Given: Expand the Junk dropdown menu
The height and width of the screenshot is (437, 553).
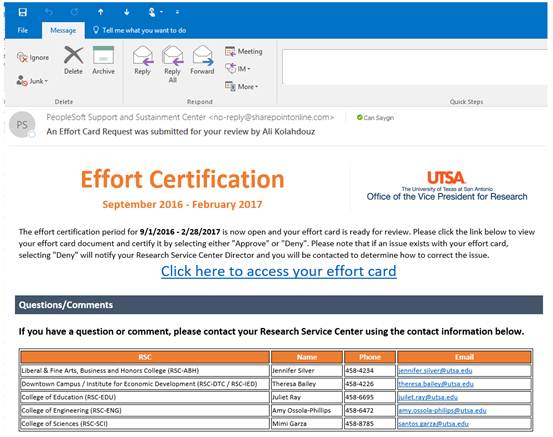Looking at the screenshot, I should [32, 81].
